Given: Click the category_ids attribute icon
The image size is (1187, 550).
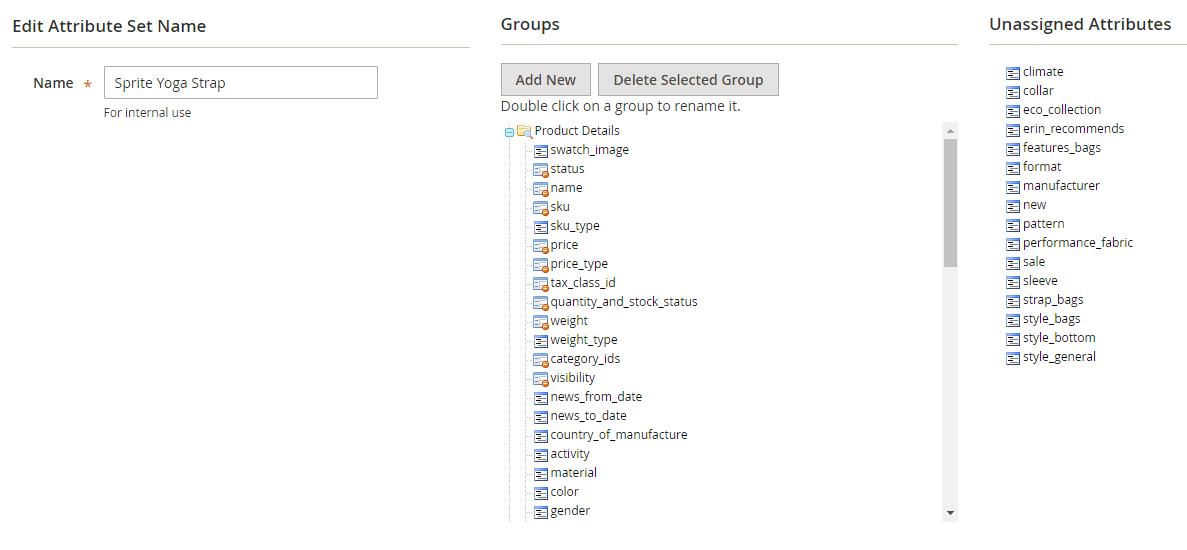Looking at the screenshot, I should pyautogui.click(x=541, y=359).
